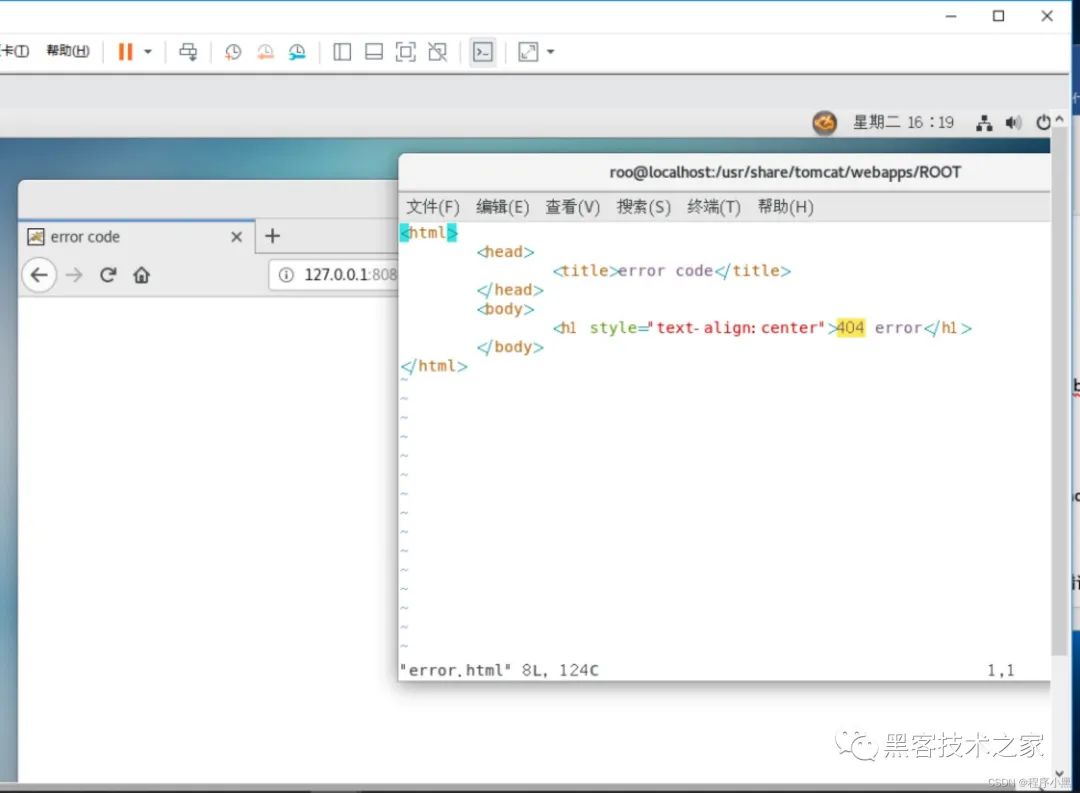The image size is (1080, 793).
Task: Click the network status icon
Action: click(984, 123)
